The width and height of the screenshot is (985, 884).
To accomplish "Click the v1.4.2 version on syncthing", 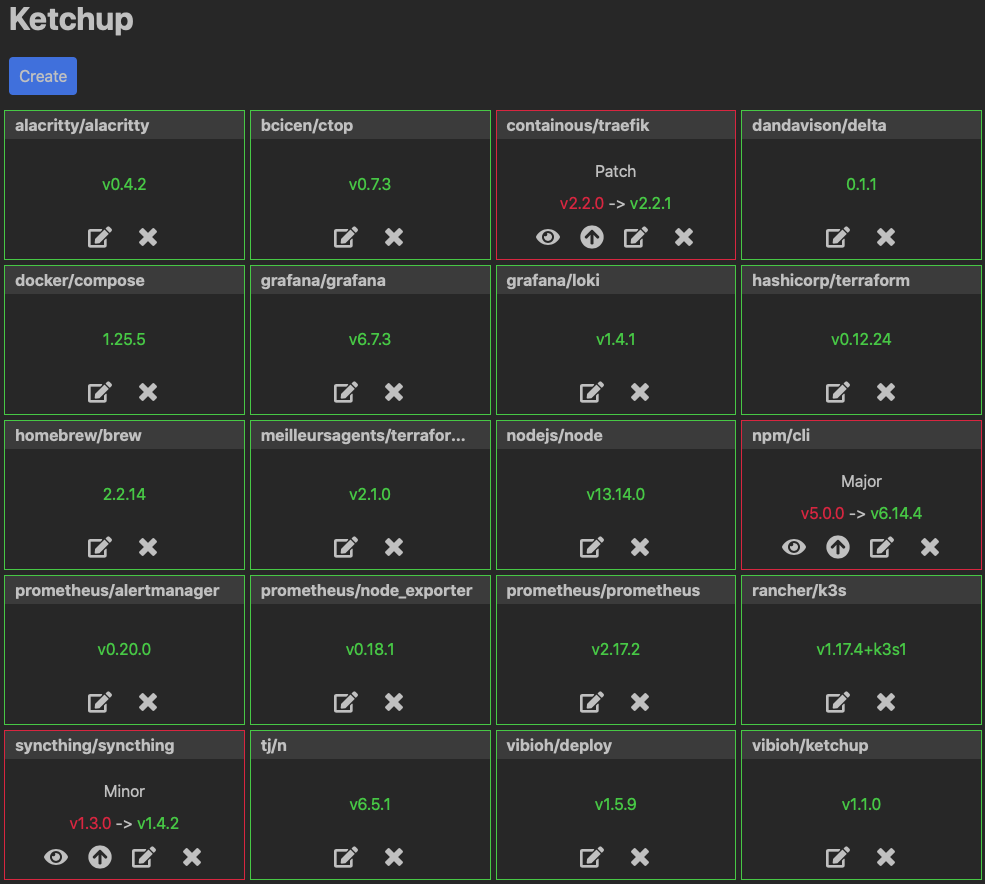I will pyautogui.click(x=158, y=823).
